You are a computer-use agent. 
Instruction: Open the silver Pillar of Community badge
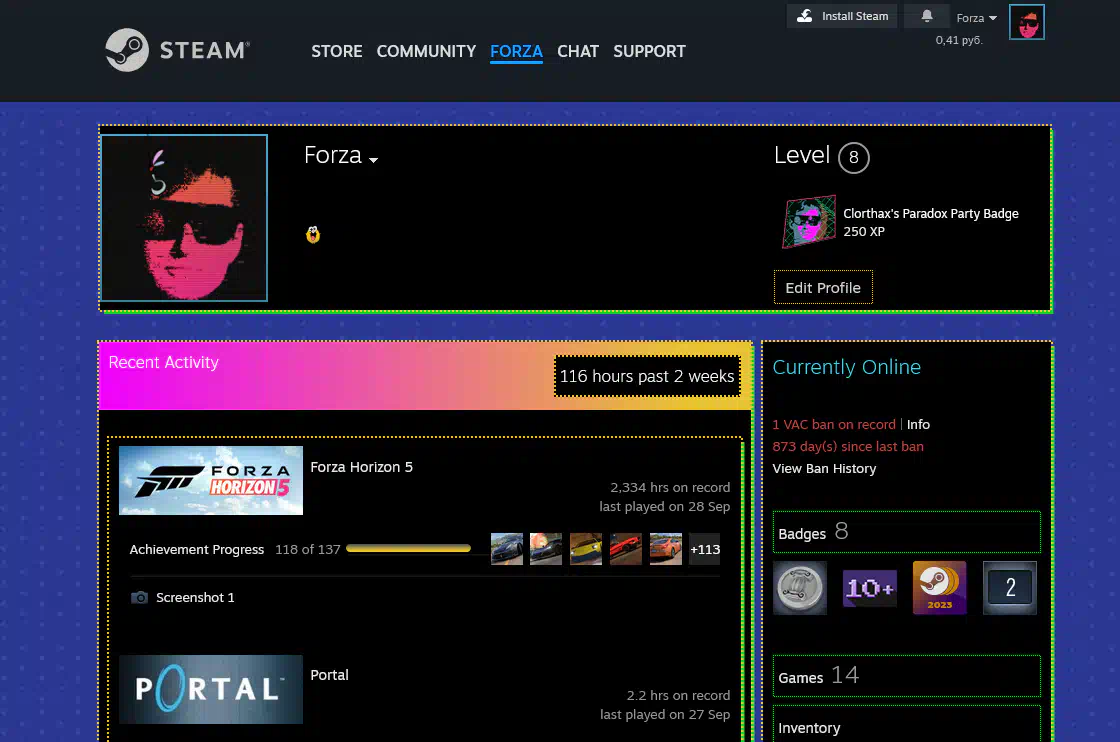pyautogui.click(x=800, y=588)
